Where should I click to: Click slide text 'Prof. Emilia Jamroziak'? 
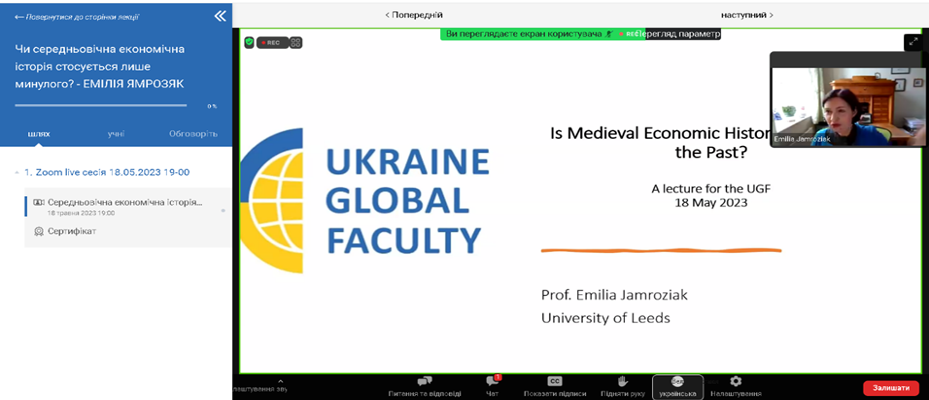pyautogui.click(x=614, y=295)
